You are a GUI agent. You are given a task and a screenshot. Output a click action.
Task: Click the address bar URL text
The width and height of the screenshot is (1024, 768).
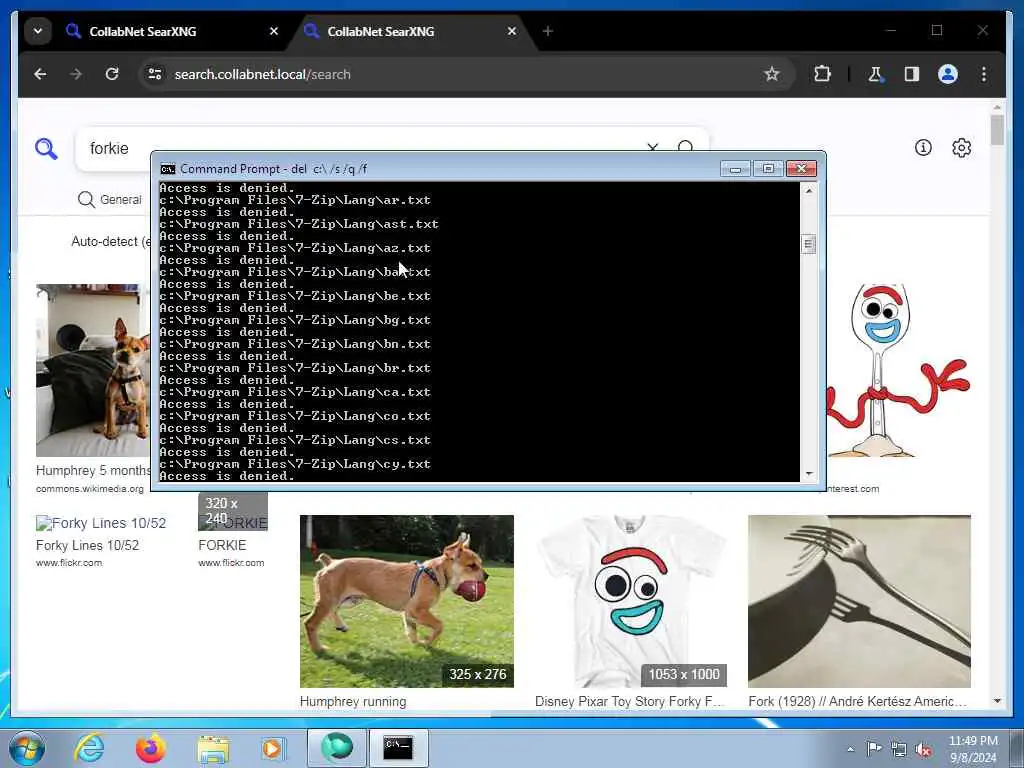click(263, 74)
